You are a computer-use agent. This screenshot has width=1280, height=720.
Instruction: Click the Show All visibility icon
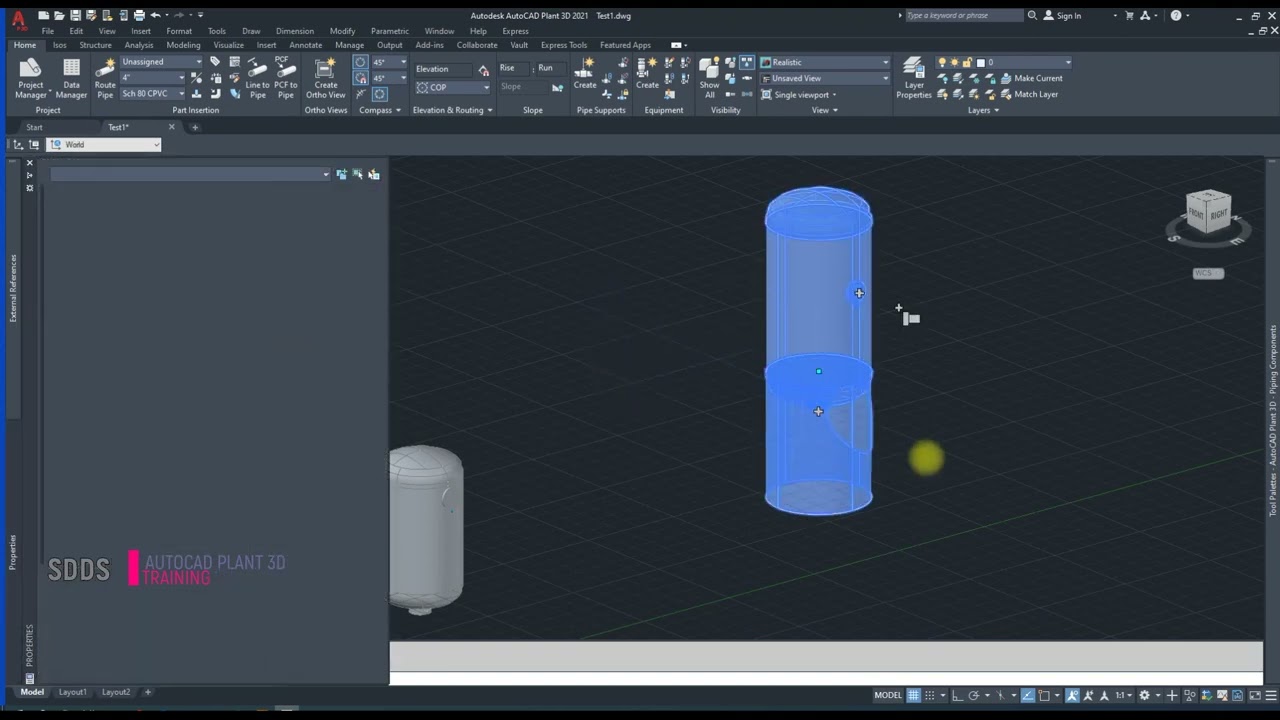pyautogui.click(x=709, y=78)
